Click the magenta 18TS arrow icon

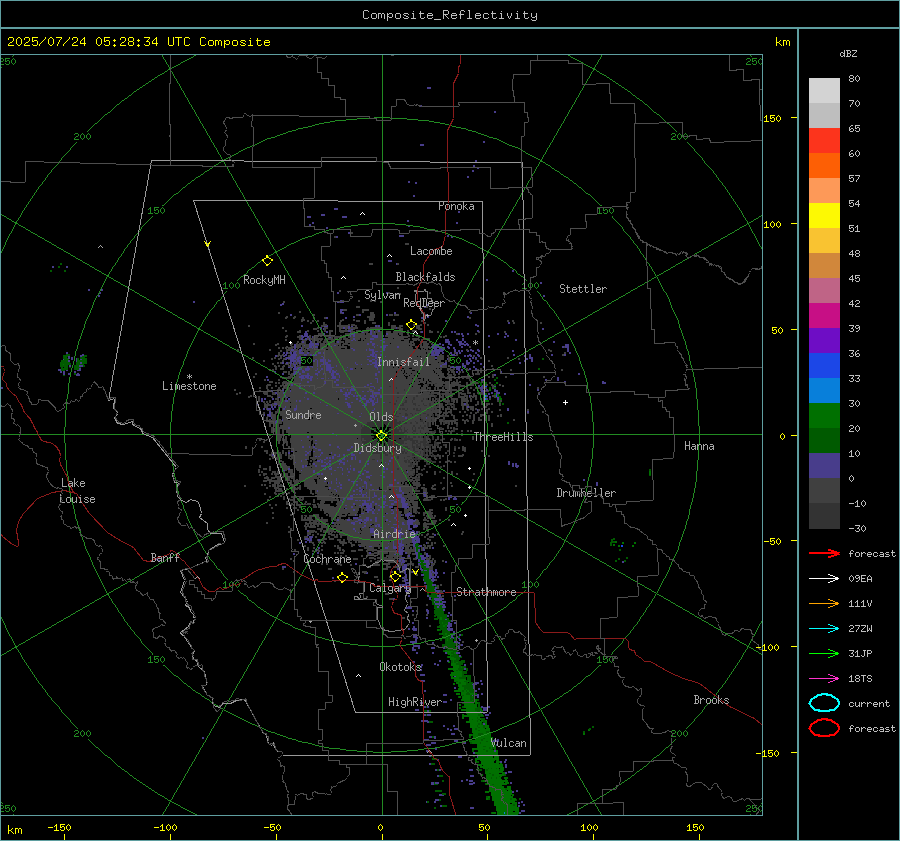[x=824, y=679]
